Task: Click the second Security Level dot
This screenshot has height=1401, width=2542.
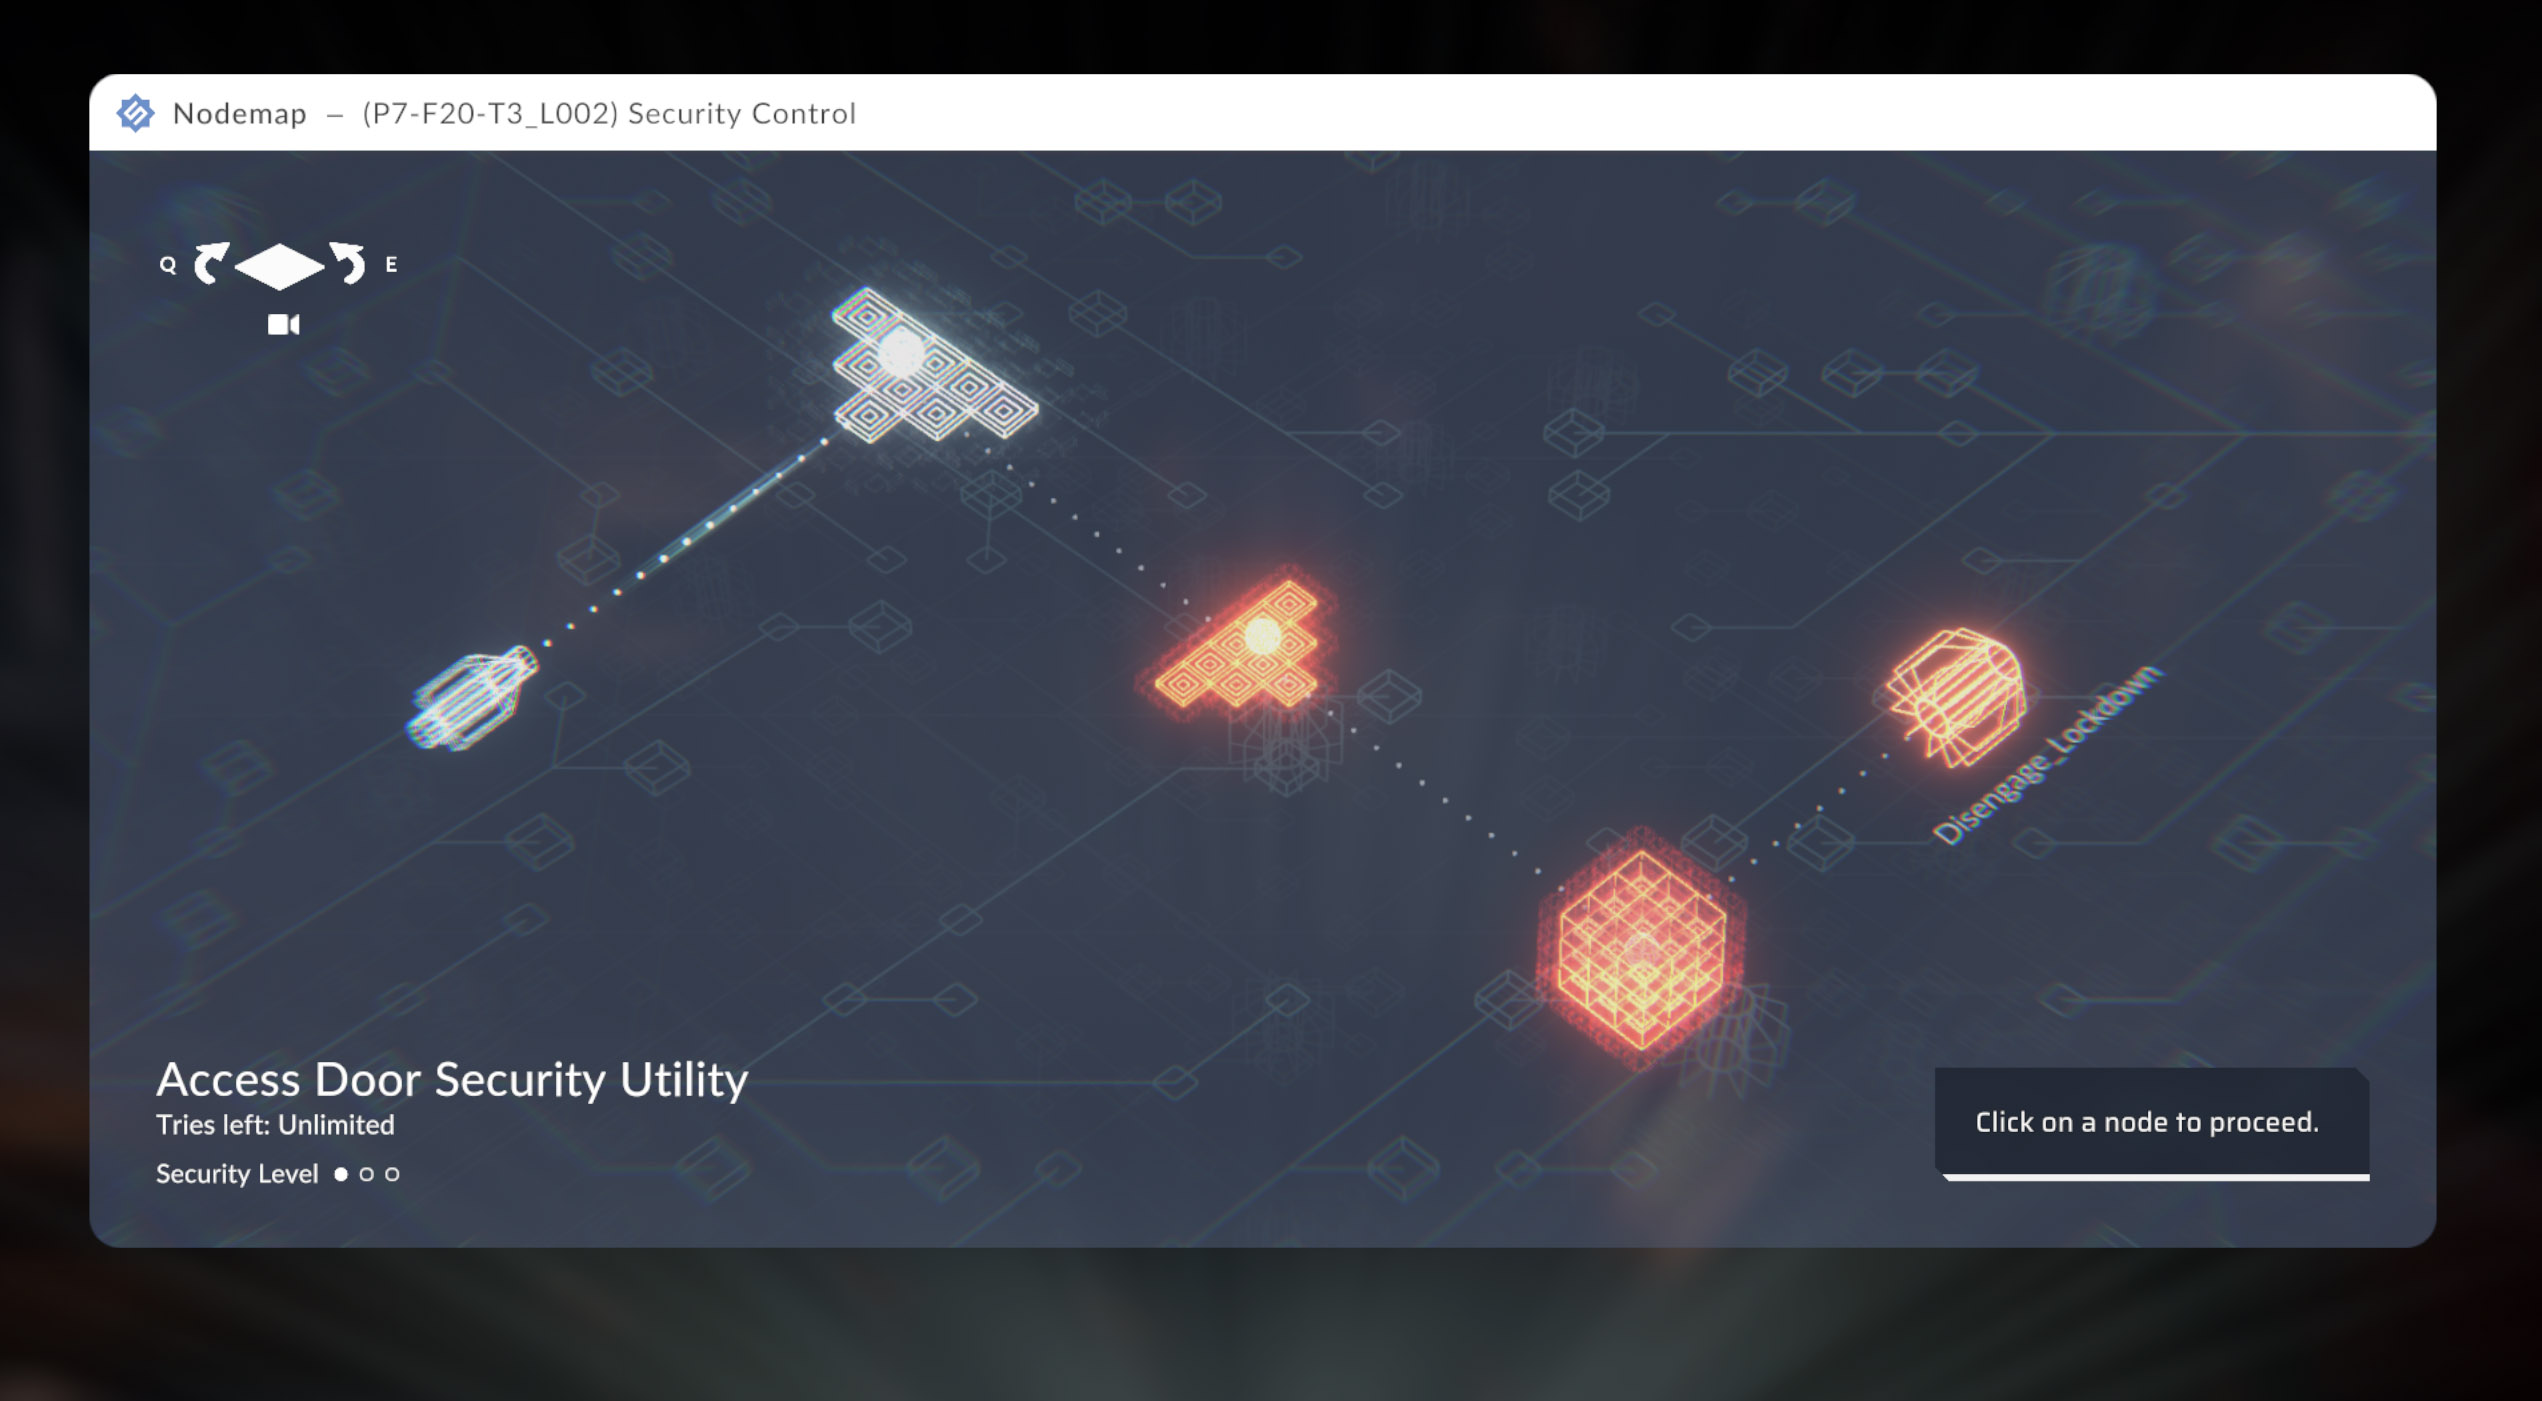Action: (x=367, y=1174)
